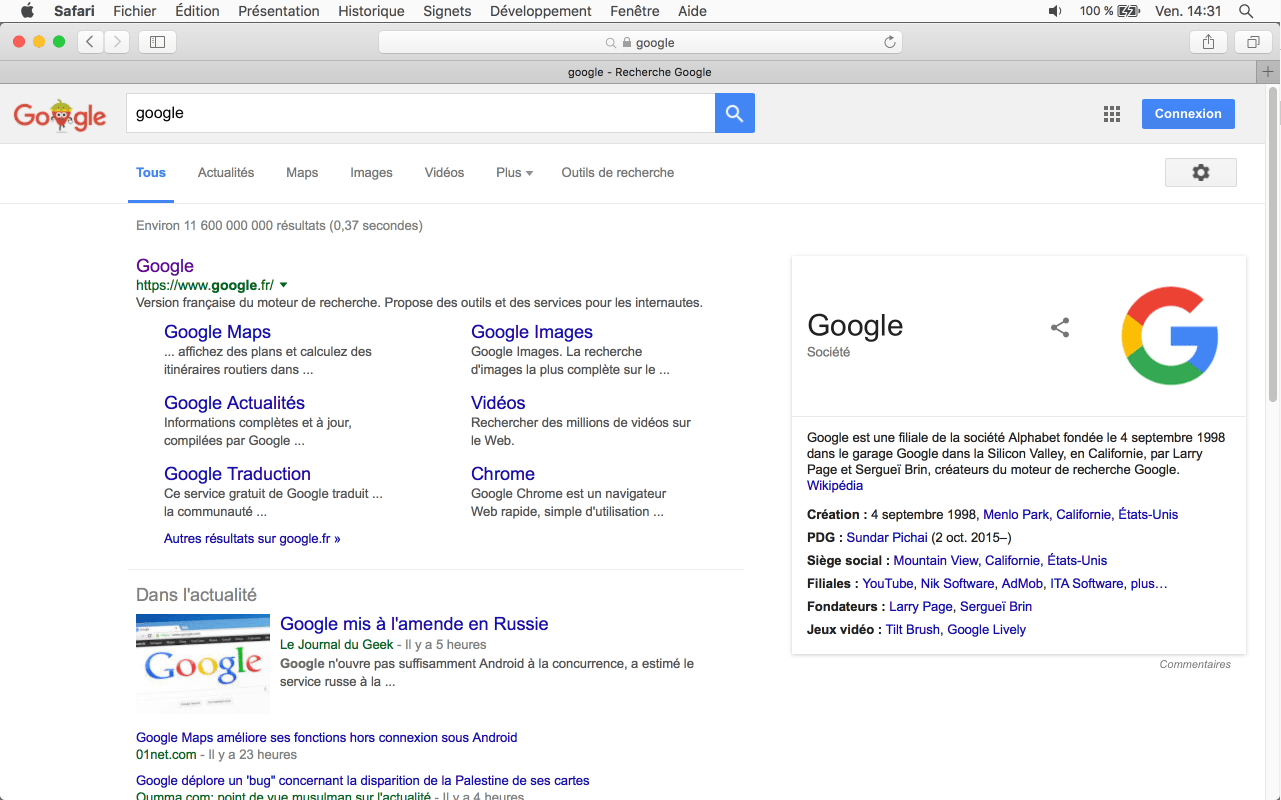Screen dimensions: 1281x800
Task: Open the Développement menu
Action: click(540, 11)
